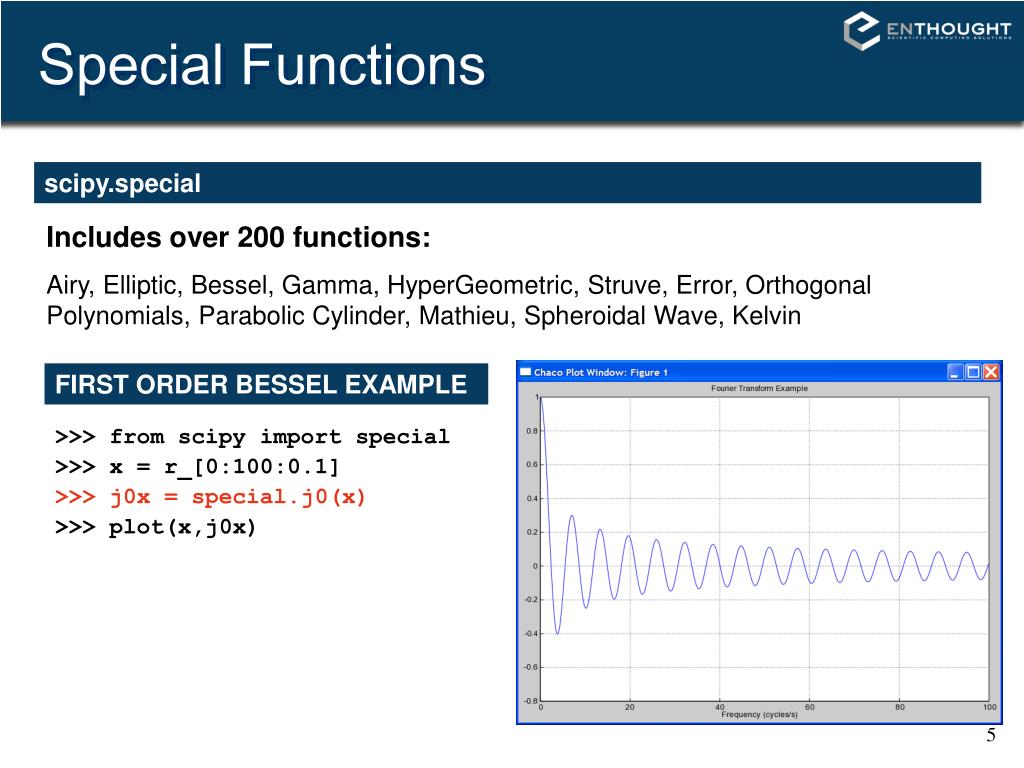This screenshot has height=768, width=1024.
Task: Maximize the Chaco Plot Window
Action: [972, 372]
